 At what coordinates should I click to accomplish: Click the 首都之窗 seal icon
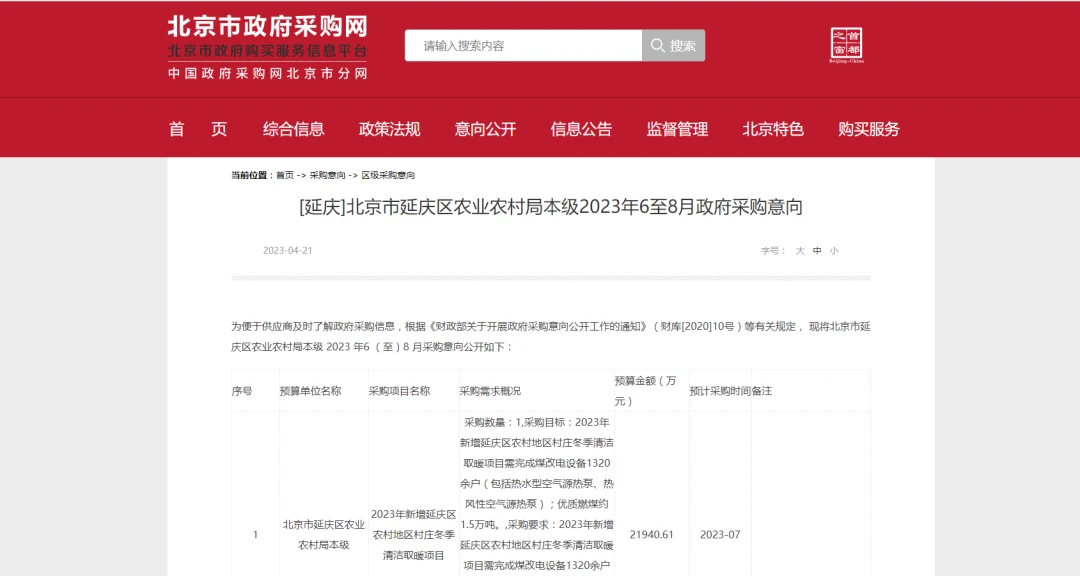845,45
